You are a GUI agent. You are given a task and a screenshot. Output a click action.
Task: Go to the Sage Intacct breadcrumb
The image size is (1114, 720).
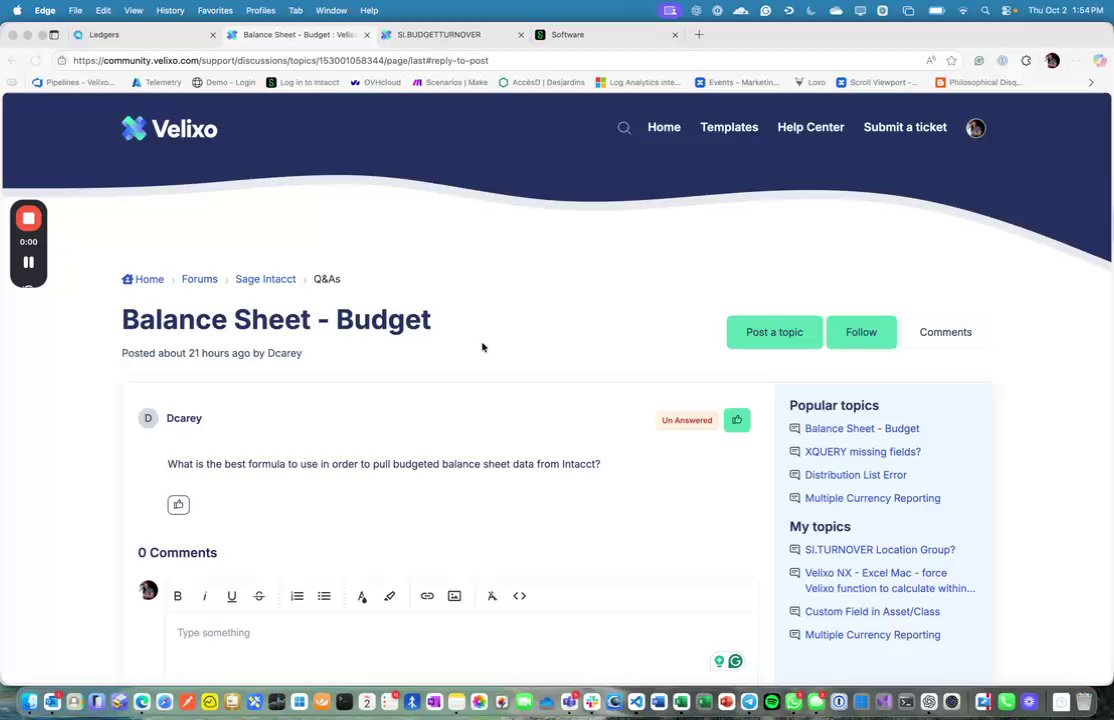click(266, 279)
